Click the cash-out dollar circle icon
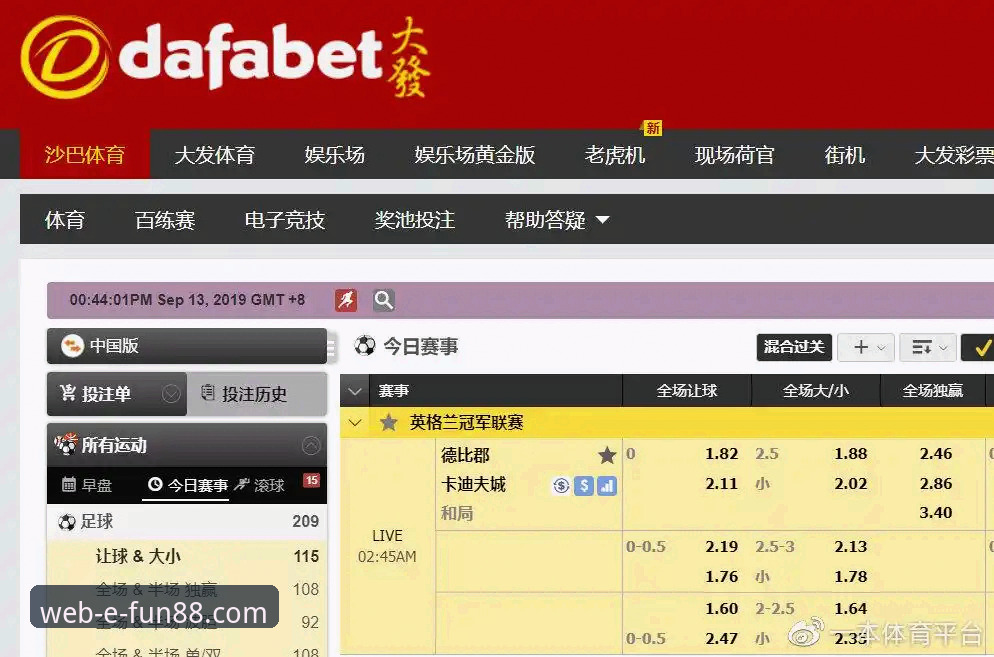Image resolution: width=994 pixels, height=657 pixels. click(561, 486)
